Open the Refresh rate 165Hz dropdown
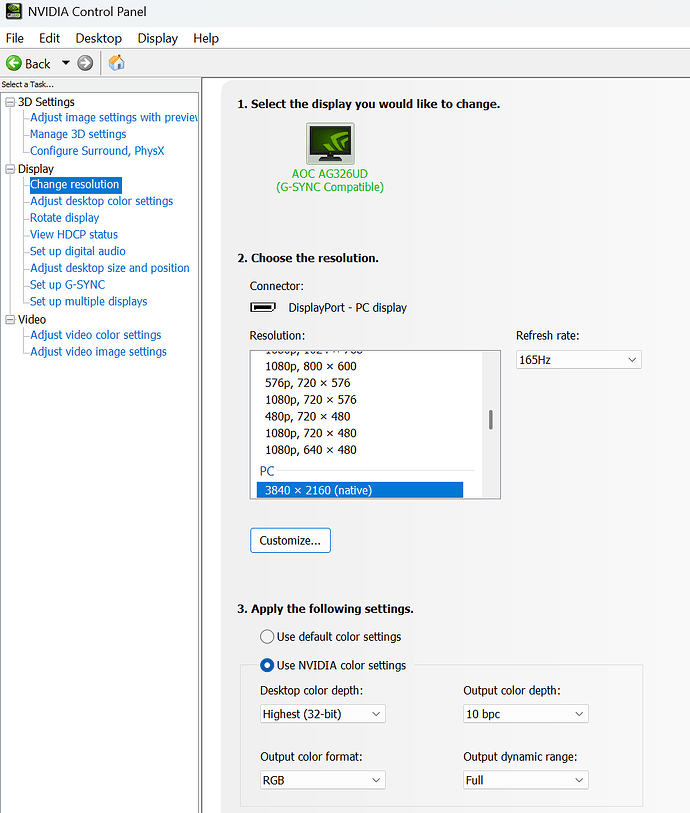 [x=579, y=360]
